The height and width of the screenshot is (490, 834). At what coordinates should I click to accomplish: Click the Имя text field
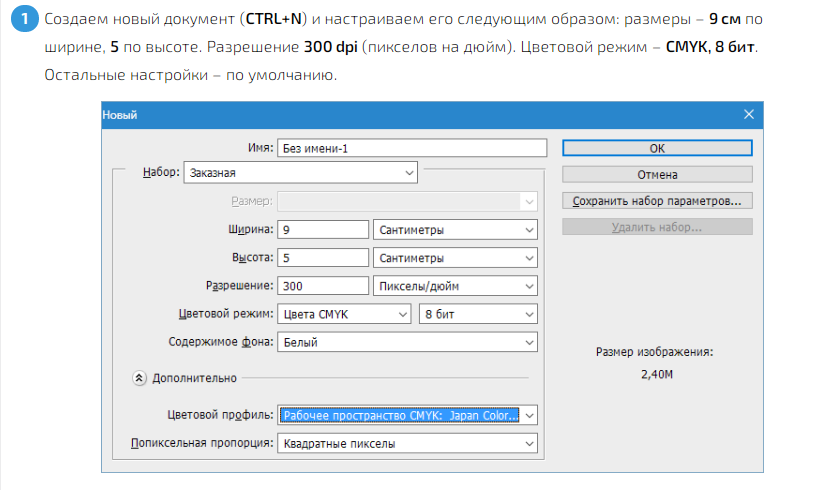click(411, 148)
